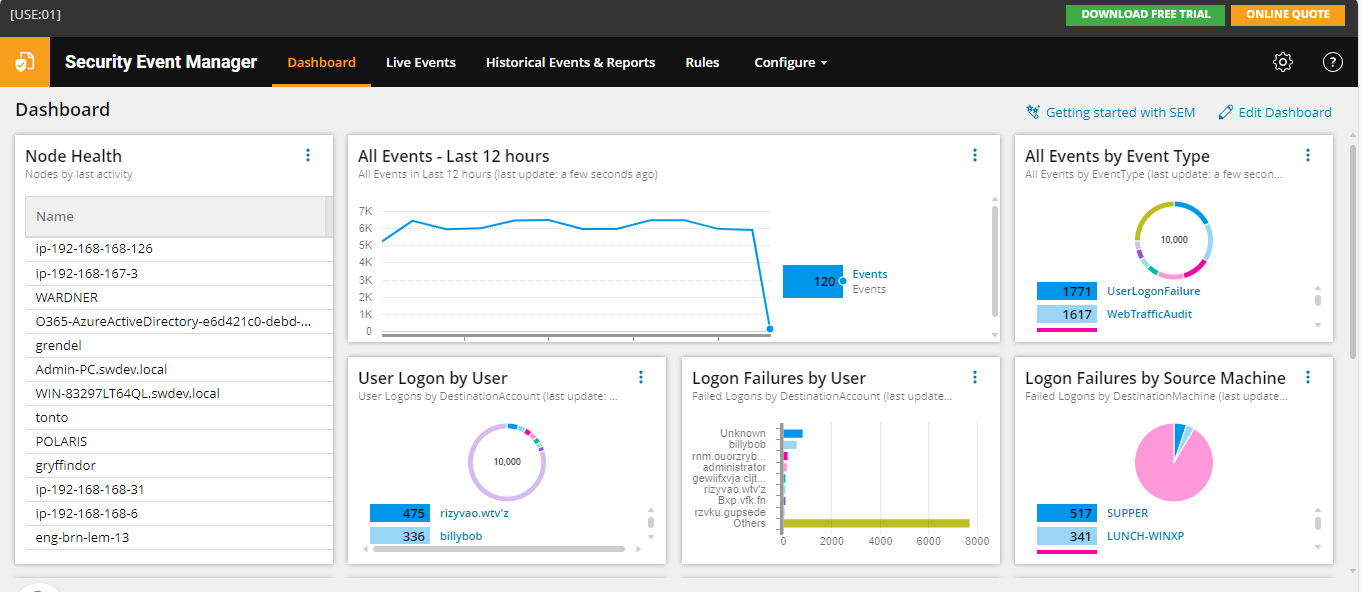
Task: Open Getting started with SEM link
Action: 1120,112
